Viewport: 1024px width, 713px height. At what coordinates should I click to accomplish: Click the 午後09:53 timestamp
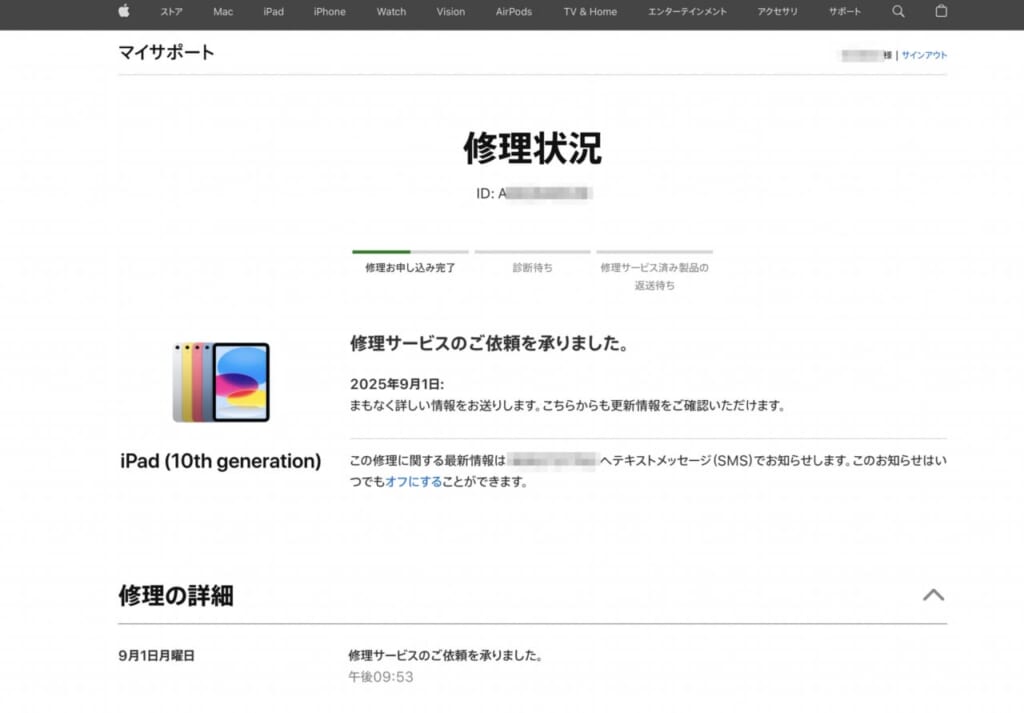tap(381, 677)
